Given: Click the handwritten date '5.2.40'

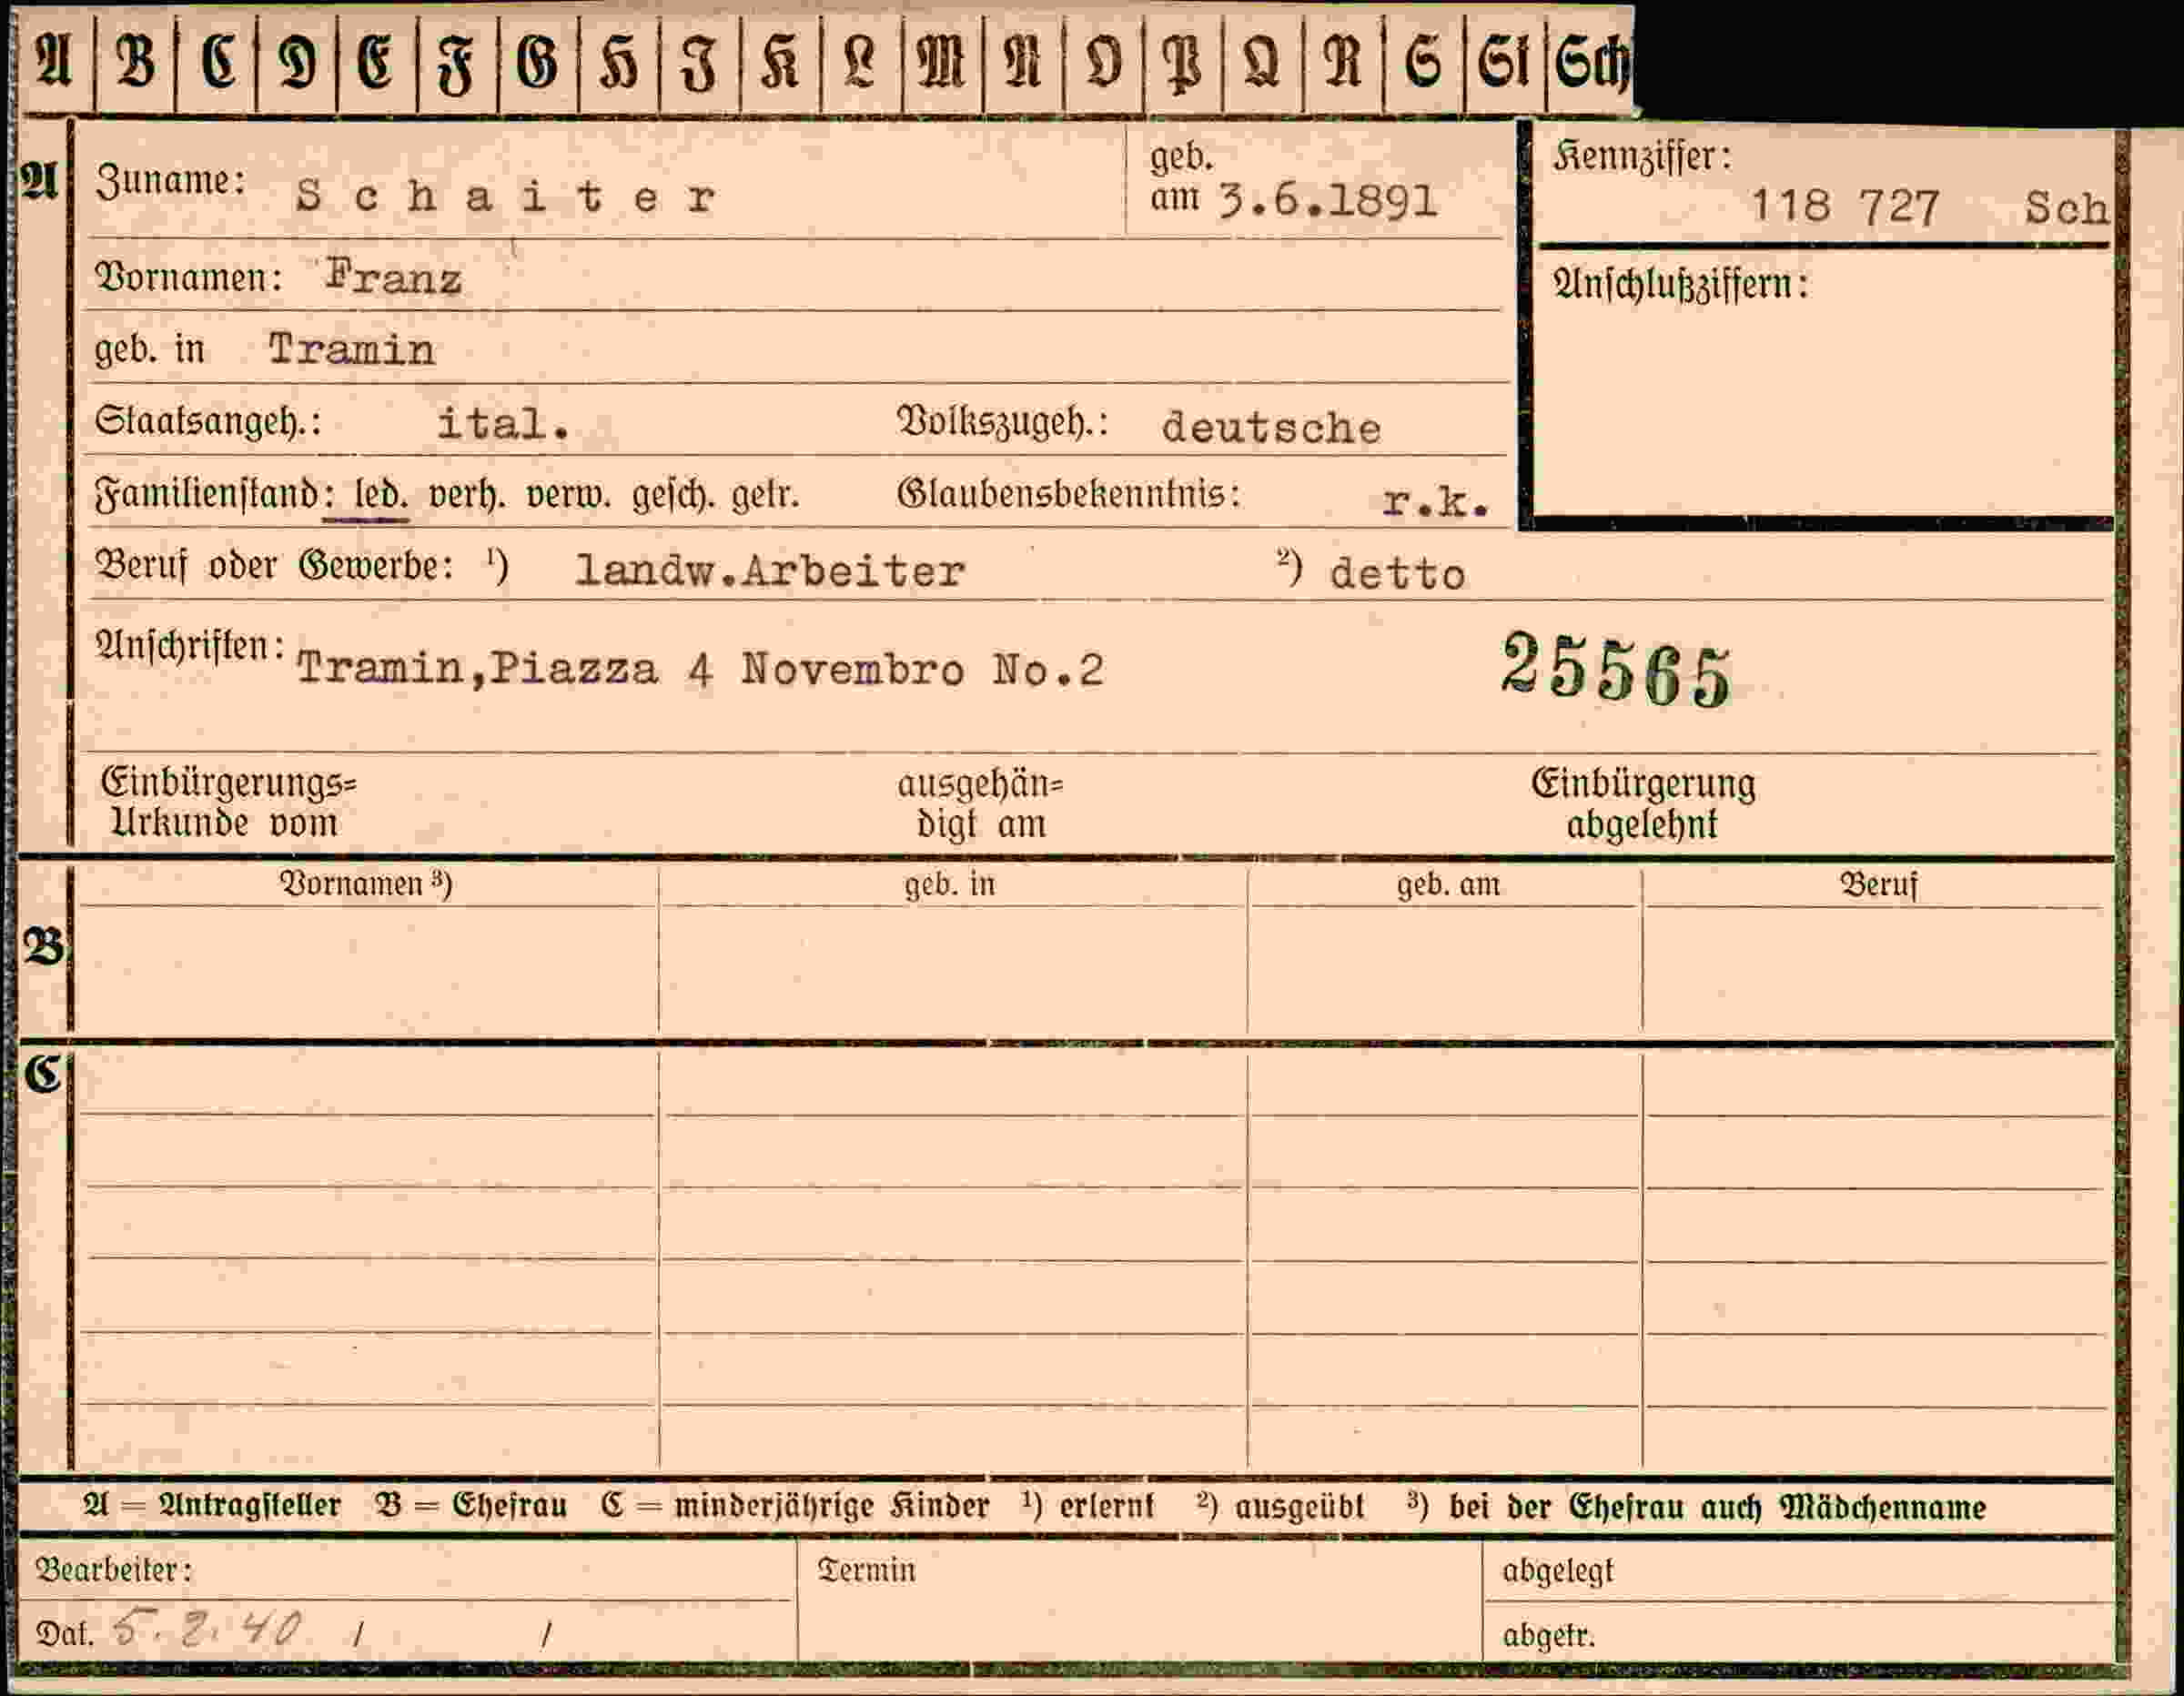Looking at the screenshot, I should (x=206, y=1629).
